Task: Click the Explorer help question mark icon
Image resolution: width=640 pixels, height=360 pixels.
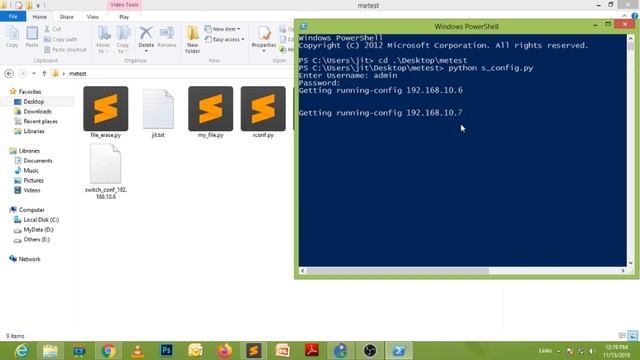Action: [x=635, y=16]
